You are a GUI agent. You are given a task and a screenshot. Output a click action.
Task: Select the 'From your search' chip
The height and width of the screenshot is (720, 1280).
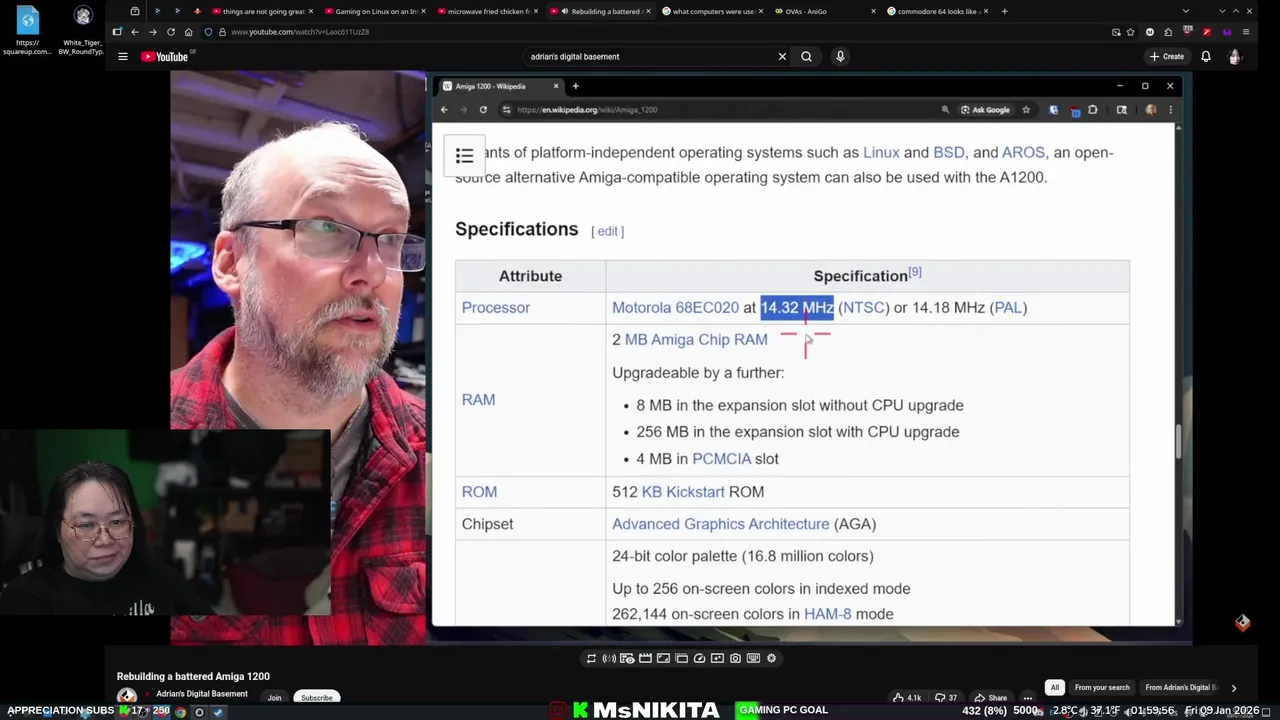click(1102, 688)
